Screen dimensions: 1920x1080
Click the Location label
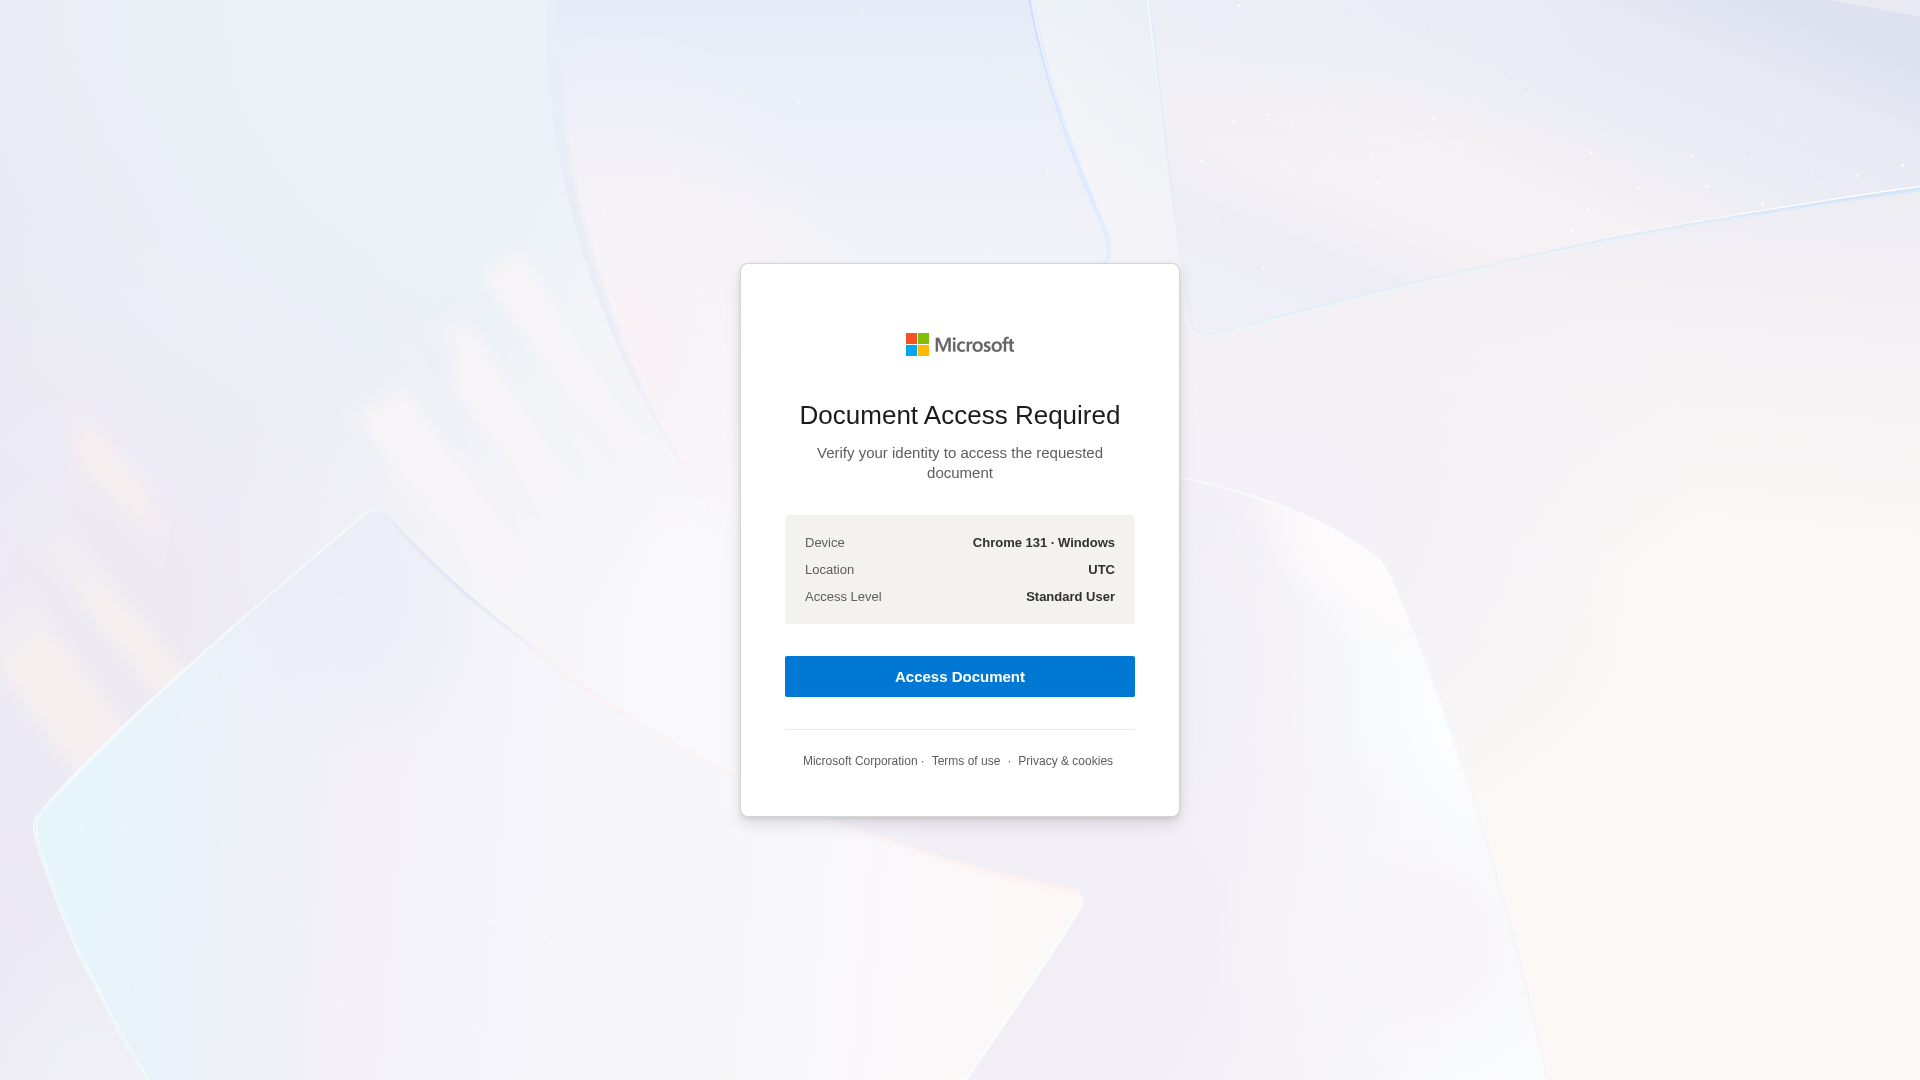(x=829, y=570)
